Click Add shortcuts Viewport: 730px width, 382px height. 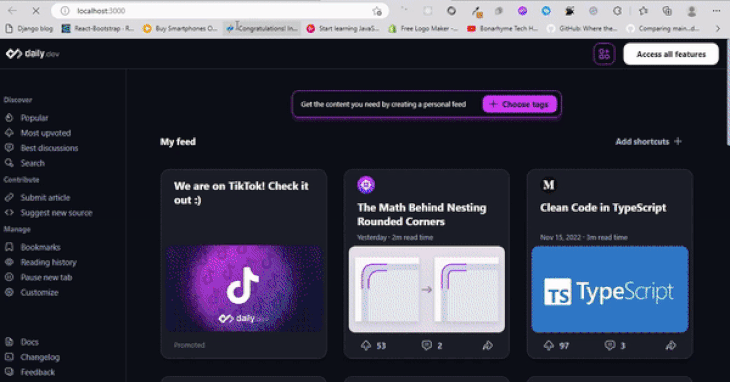tap(648, 141)
